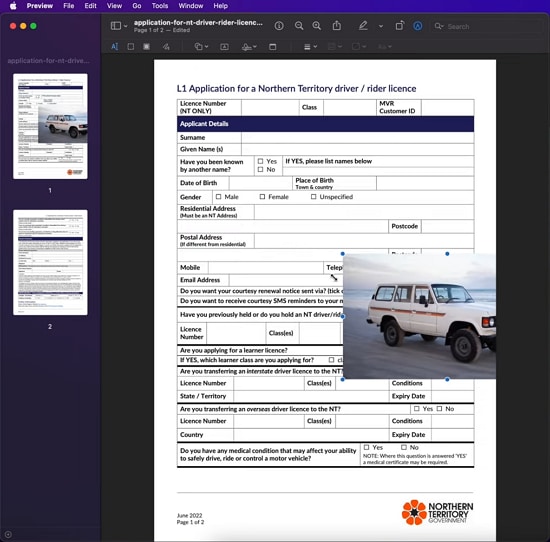Zoom out using the minus magnifier

pyautogui.click(x=299, y=26)
